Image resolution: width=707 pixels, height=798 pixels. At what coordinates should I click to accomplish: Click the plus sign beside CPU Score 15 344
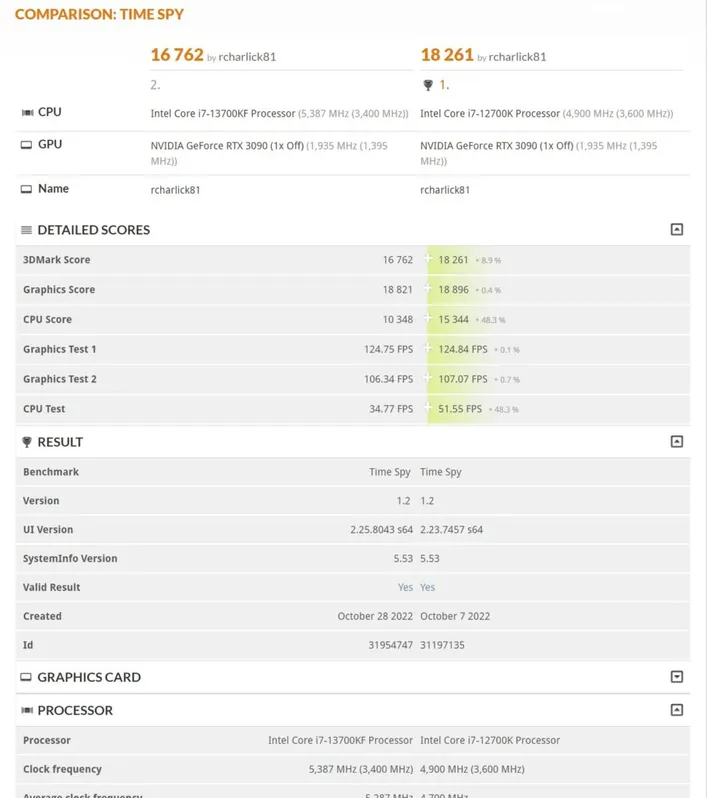[x=428, y=320]
